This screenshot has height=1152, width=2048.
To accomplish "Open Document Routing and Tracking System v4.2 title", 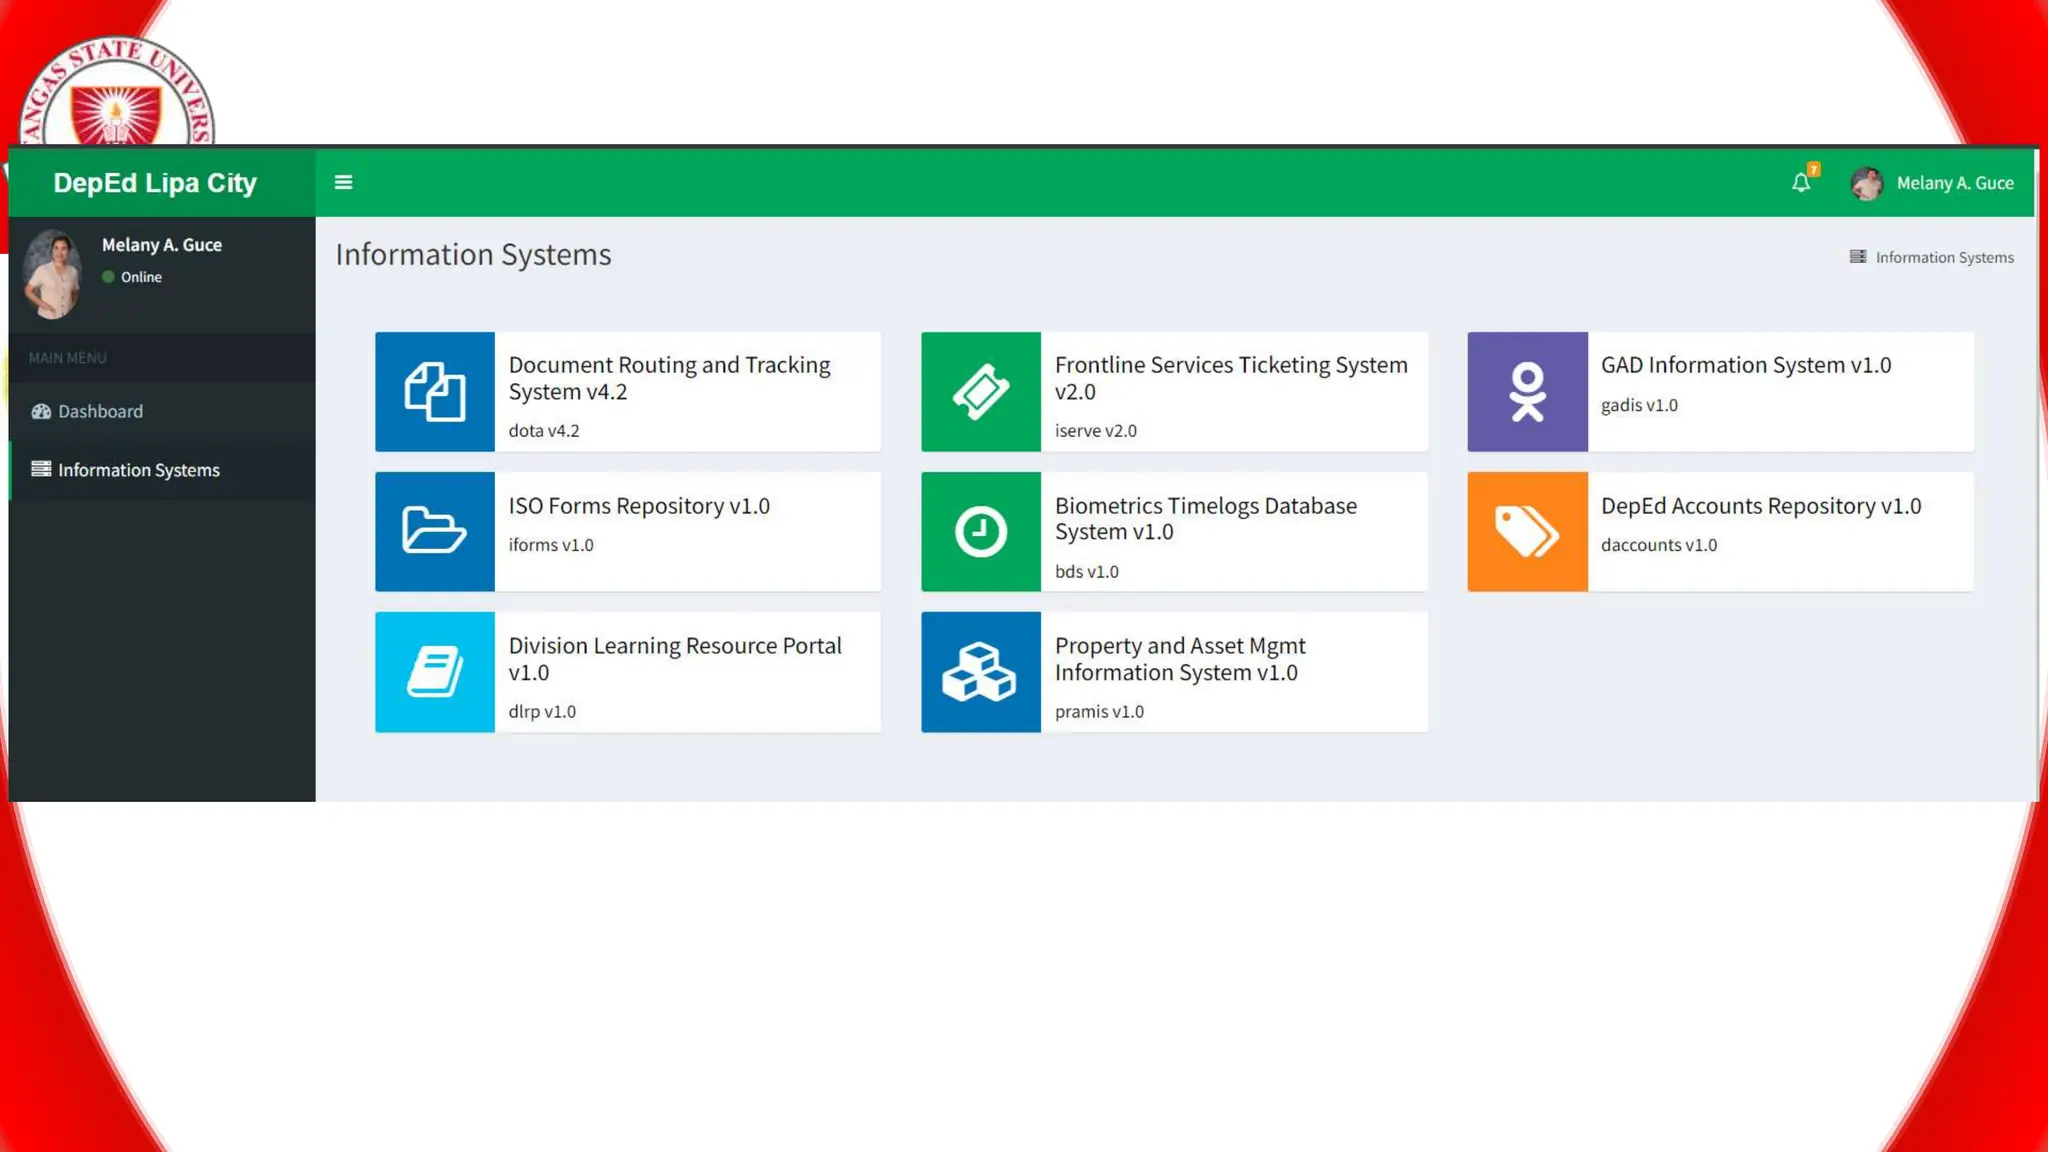I will 669,378.
